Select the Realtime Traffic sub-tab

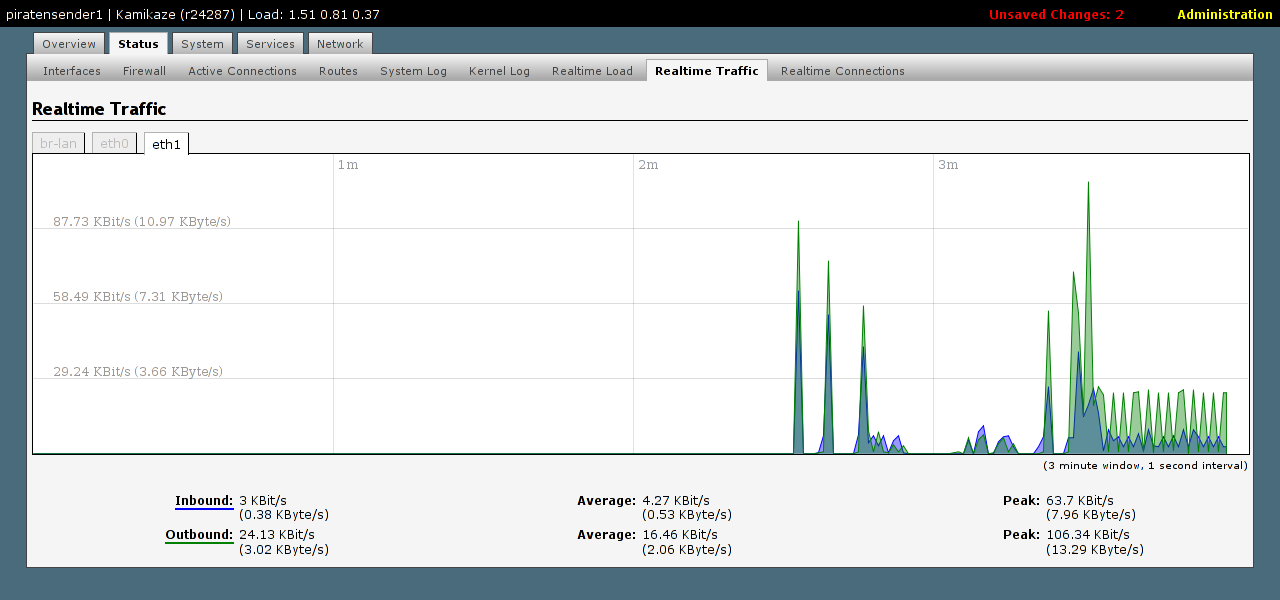[x=706, y=71]
